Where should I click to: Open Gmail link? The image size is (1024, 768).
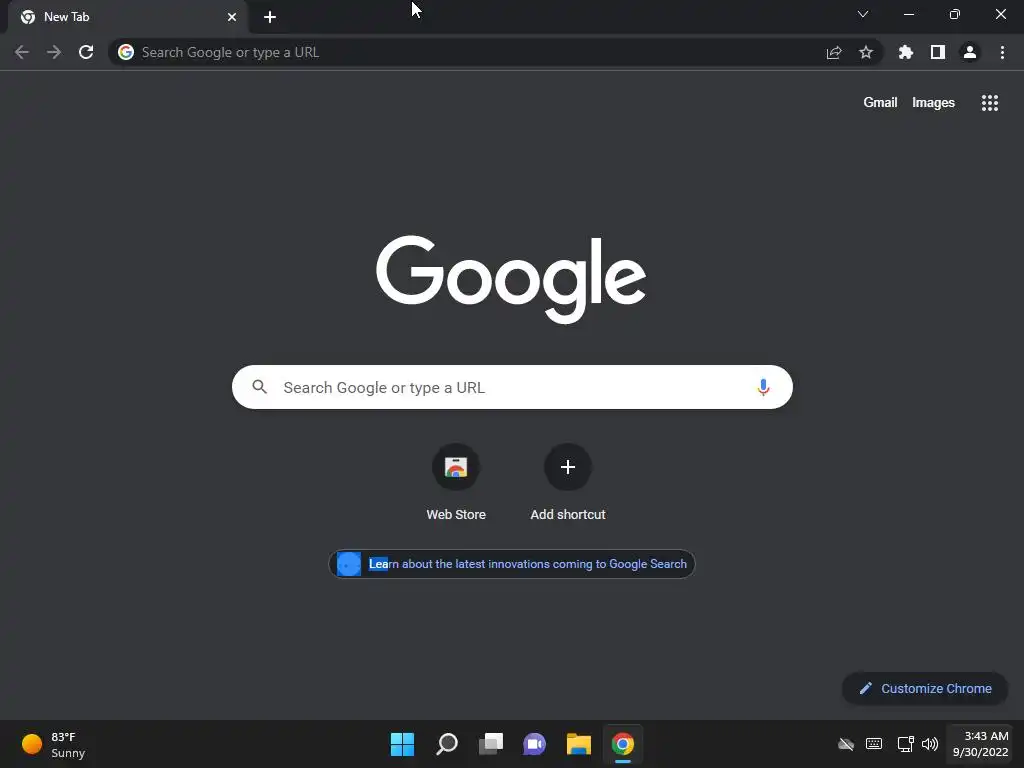(880, 103)
